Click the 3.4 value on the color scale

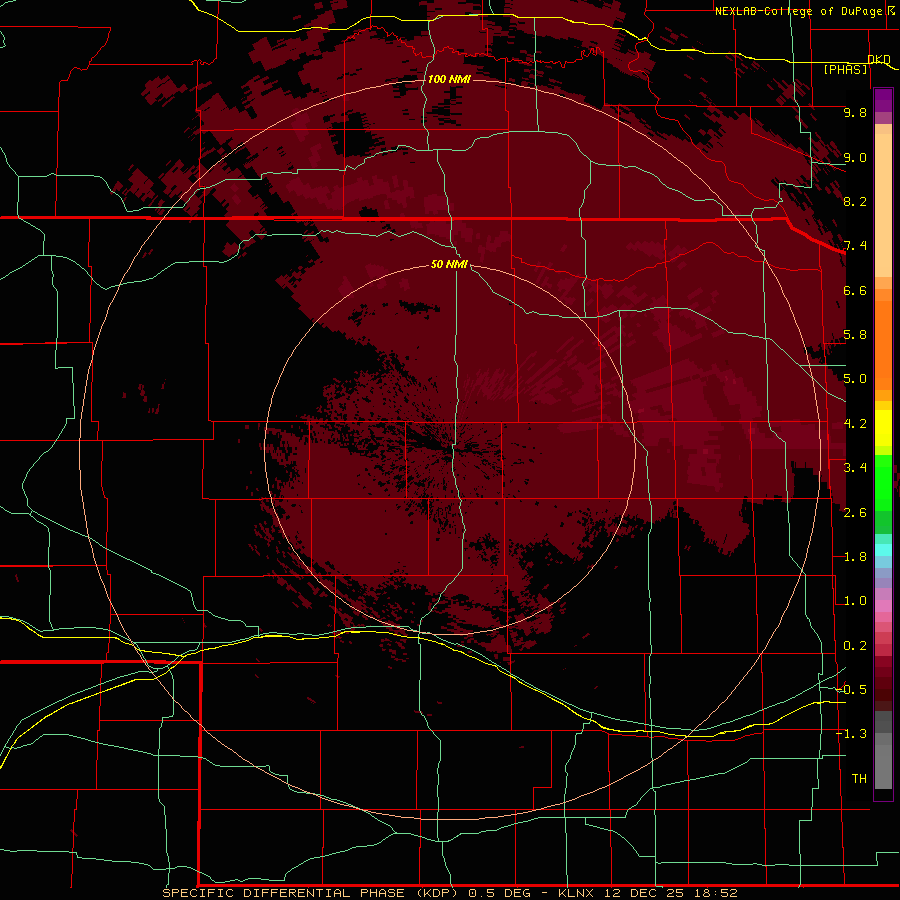[855, 468]
